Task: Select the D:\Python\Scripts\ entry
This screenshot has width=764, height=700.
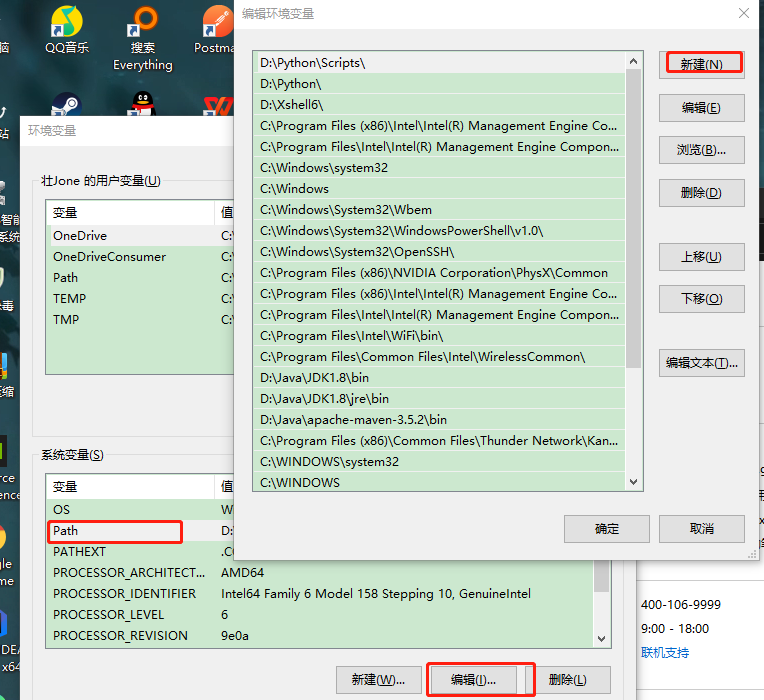Action: coord(439,63)
